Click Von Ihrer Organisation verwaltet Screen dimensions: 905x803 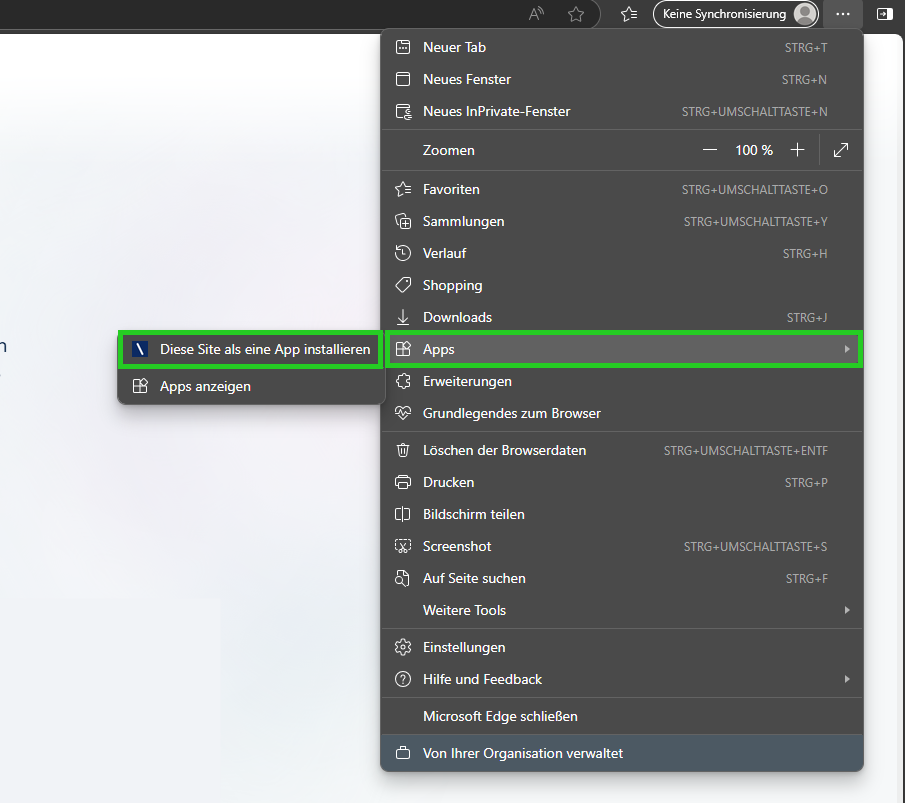(x=622, y=753)
